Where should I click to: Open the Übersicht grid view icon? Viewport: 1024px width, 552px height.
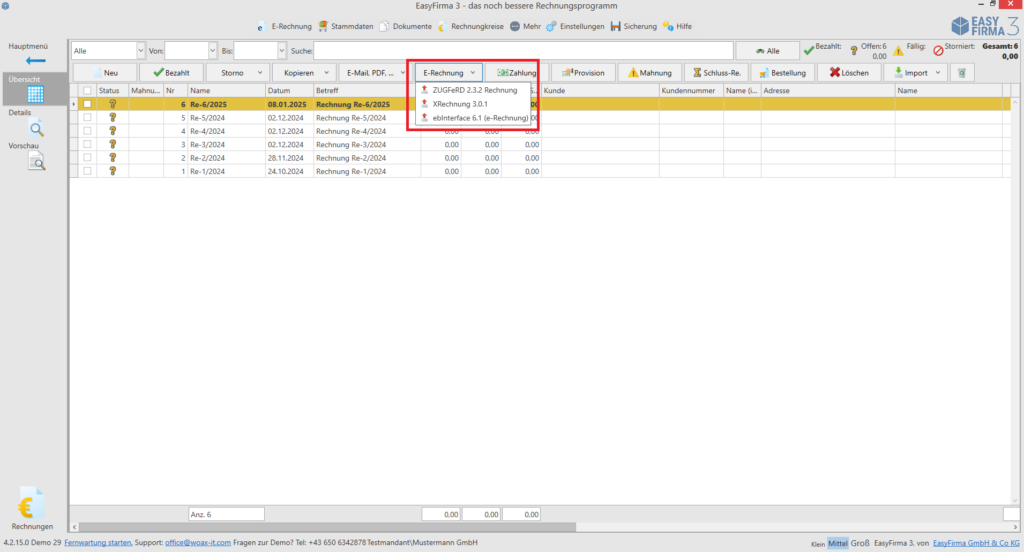[x=35, y=94]
